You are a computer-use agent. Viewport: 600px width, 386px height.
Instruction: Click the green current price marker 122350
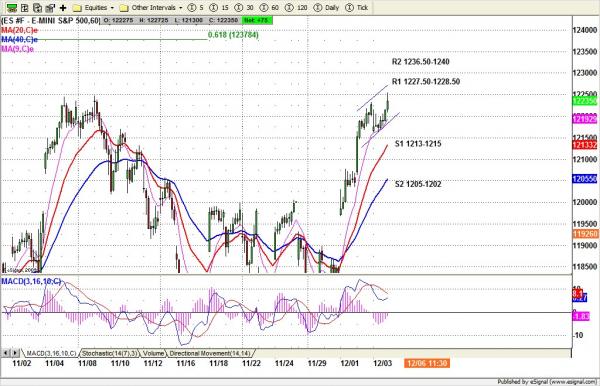click(585, 101)
